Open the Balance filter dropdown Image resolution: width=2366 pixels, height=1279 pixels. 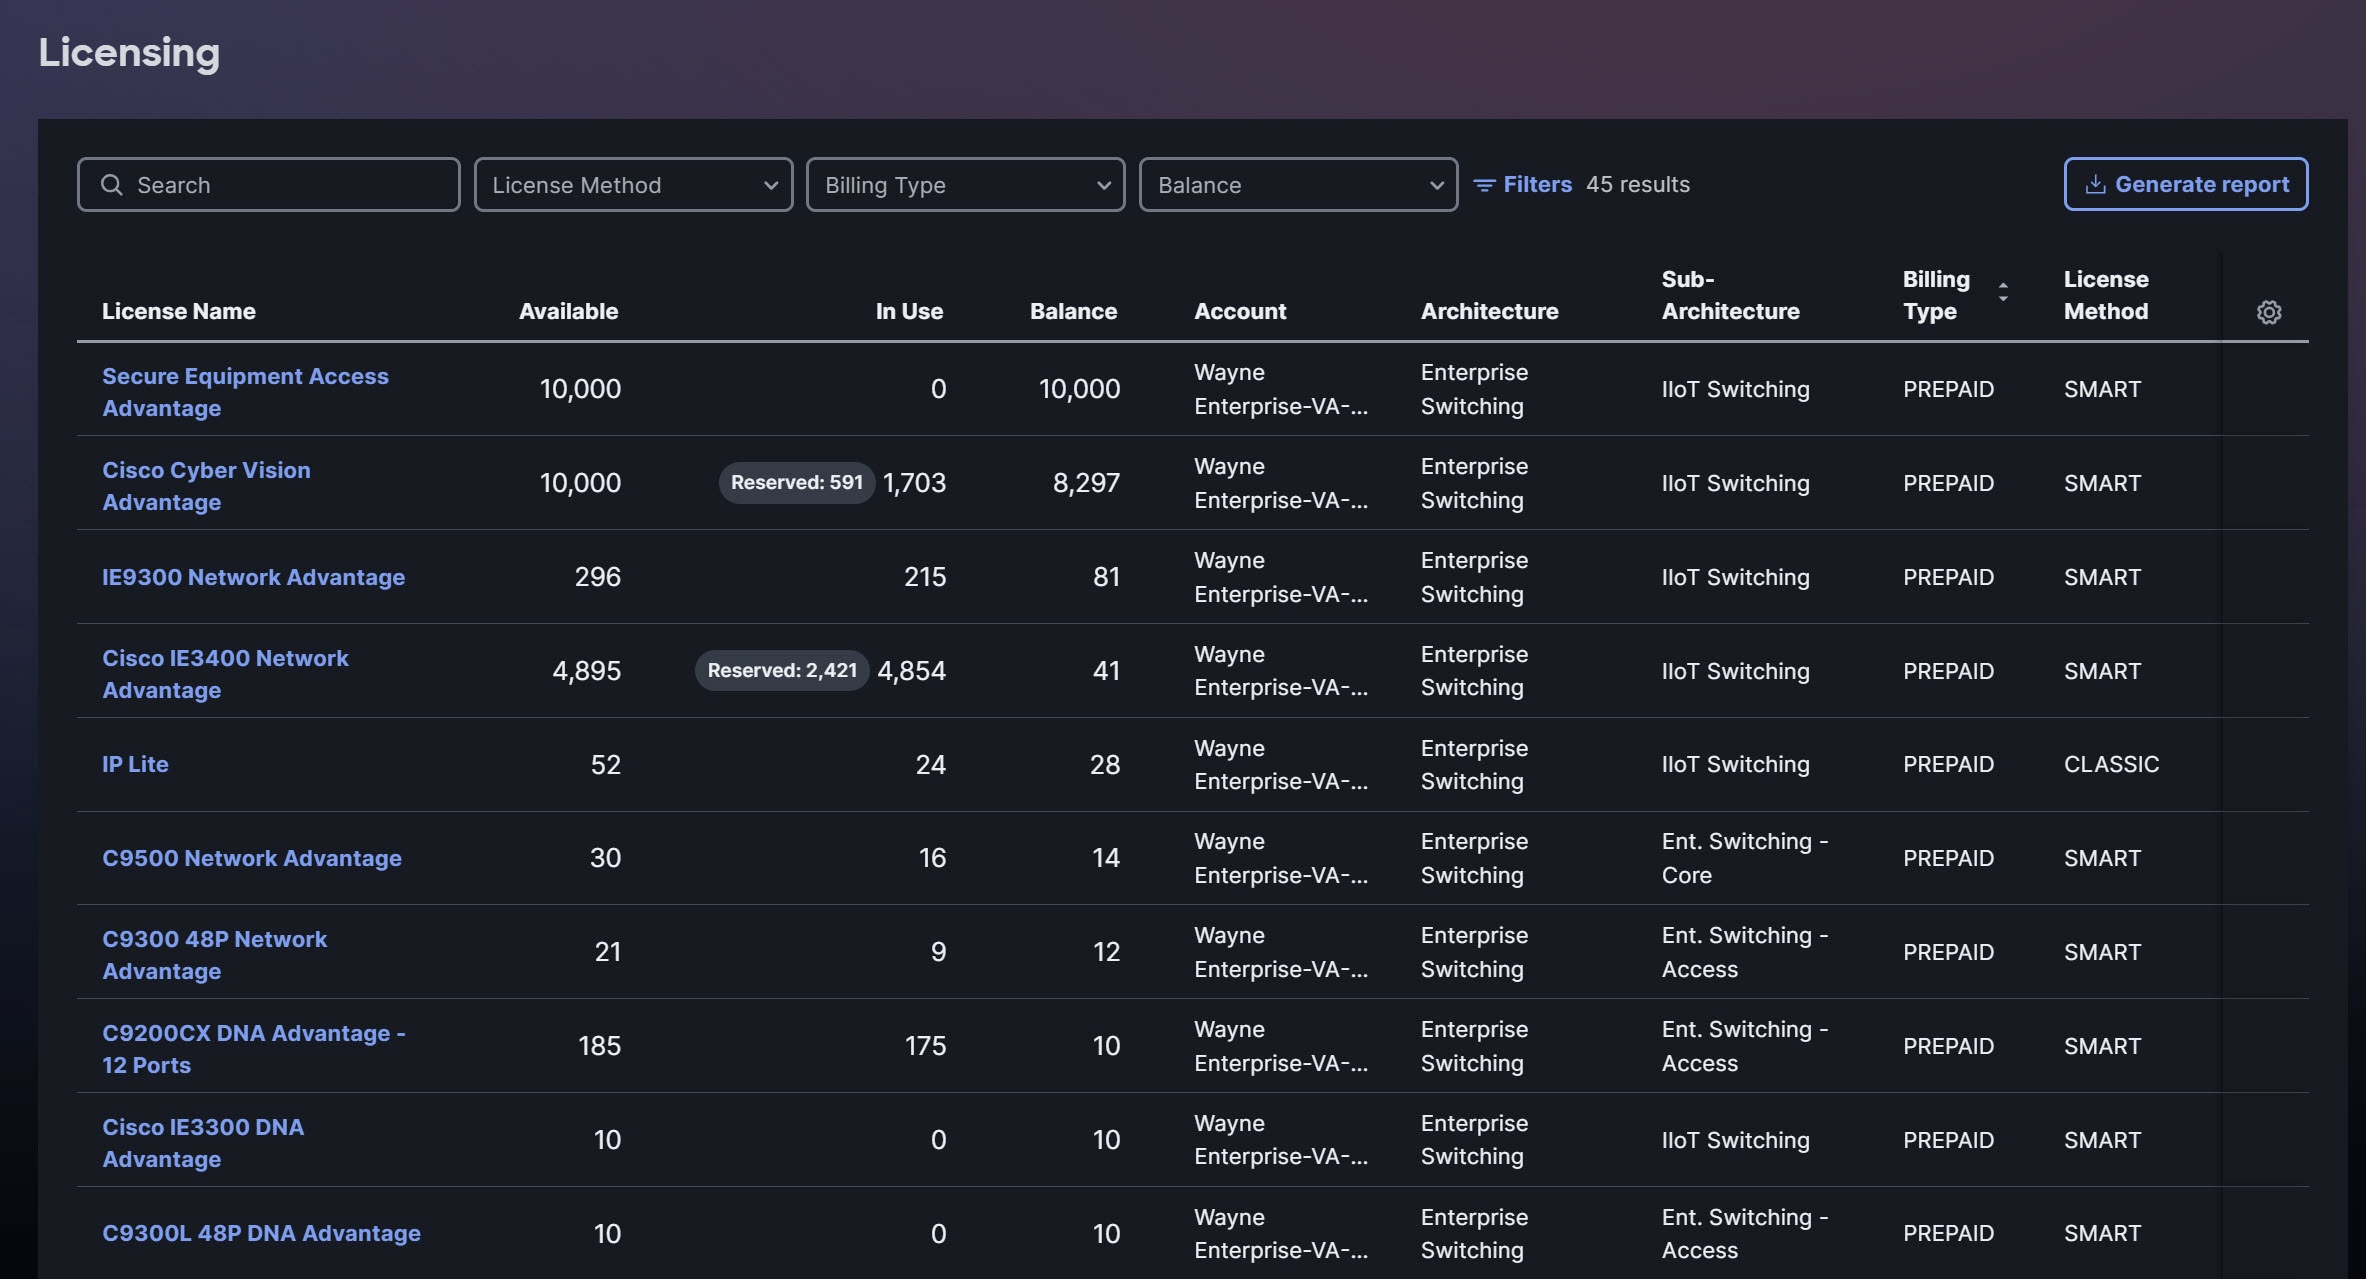[x=1298, y=185]
